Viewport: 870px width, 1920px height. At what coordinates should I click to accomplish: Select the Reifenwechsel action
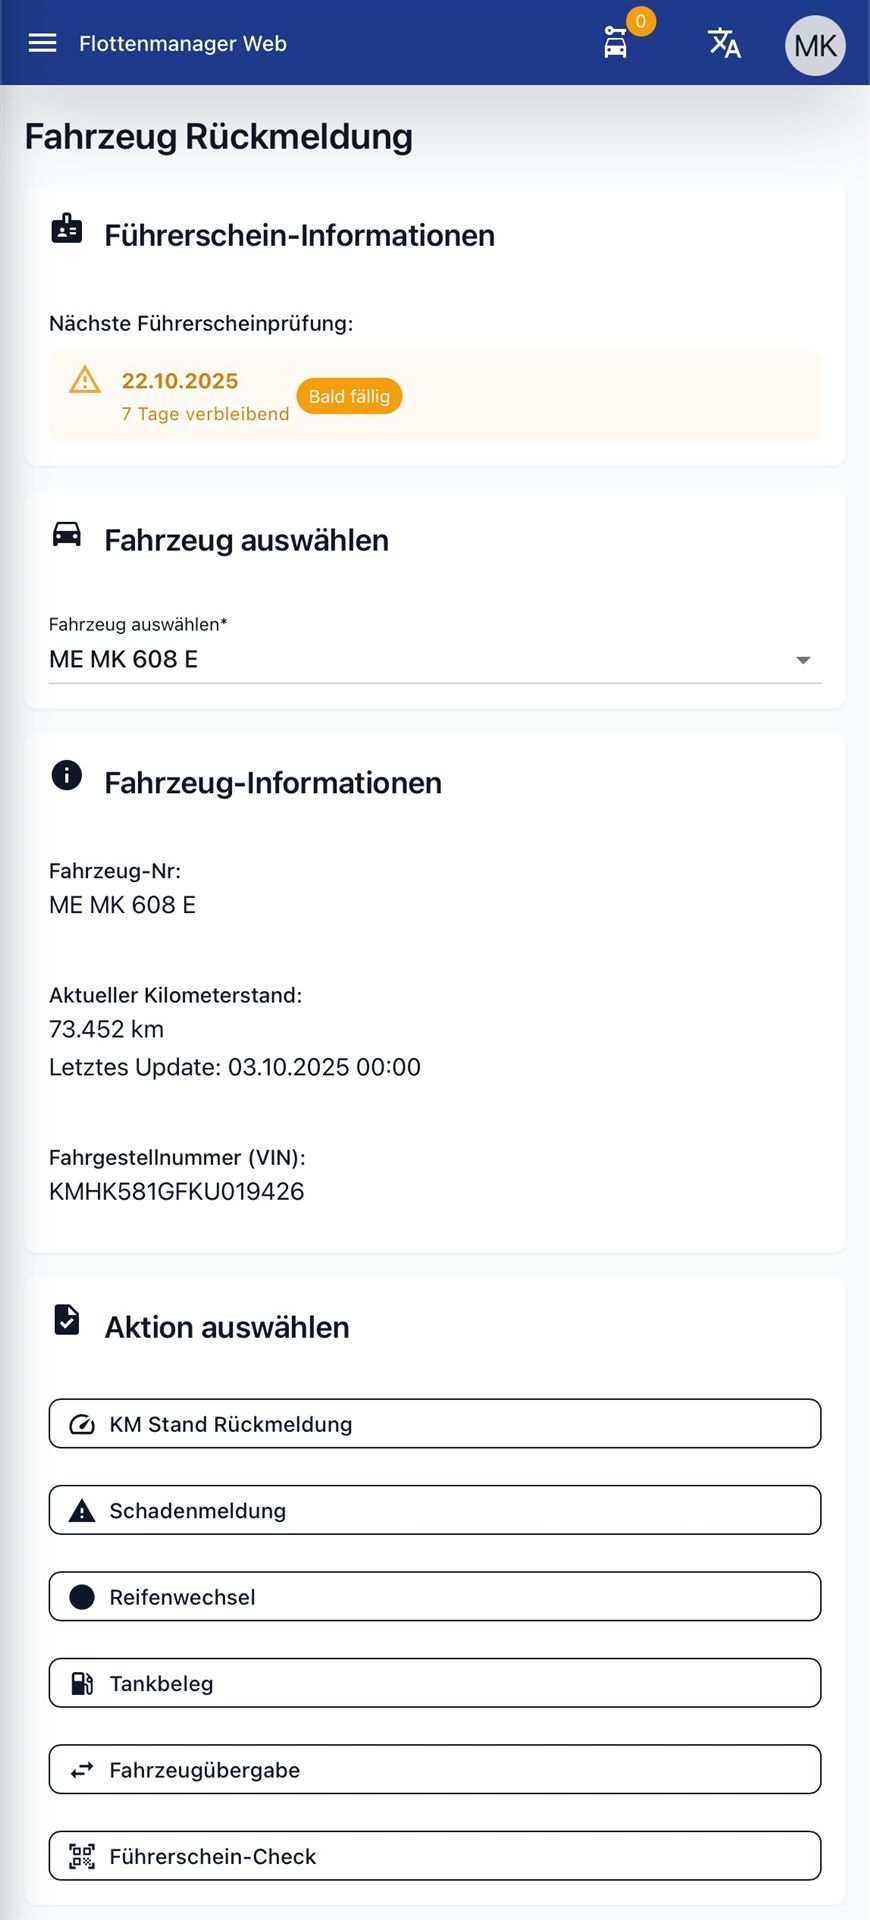pos(435,1597)
